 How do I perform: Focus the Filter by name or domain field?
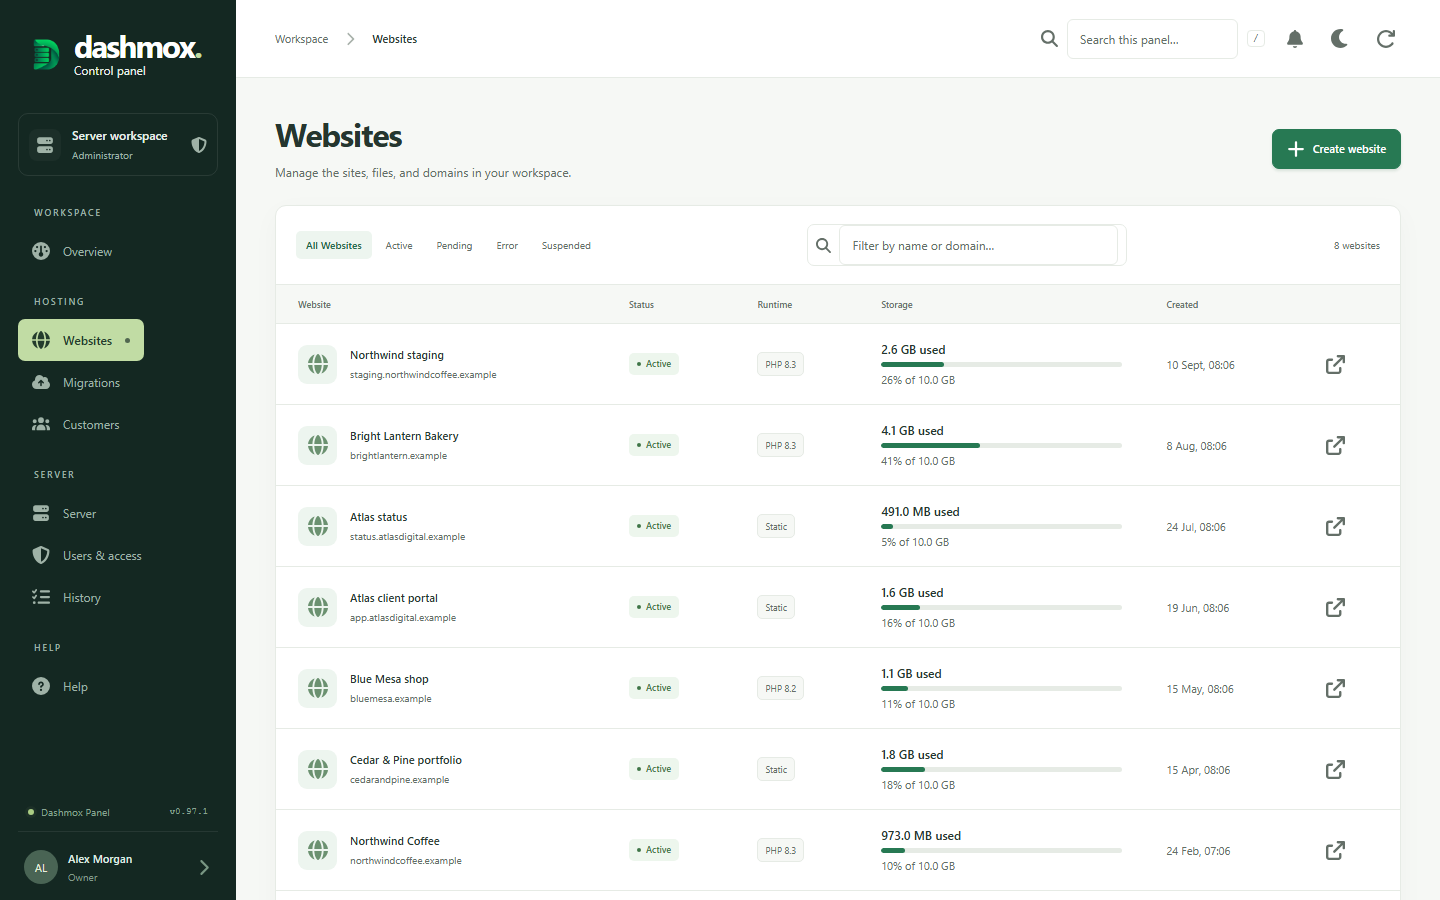(x=978, y=245)
